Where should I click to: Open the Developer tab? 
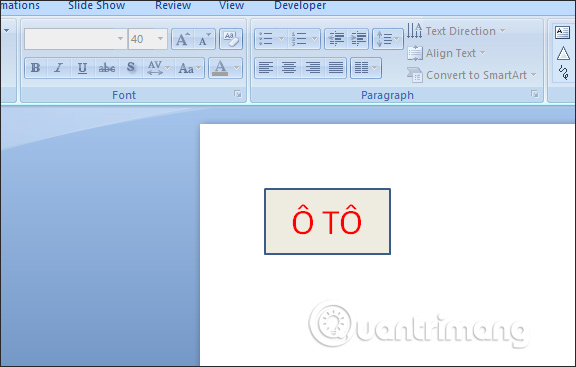pyautogui.click(x=300, y=6)
